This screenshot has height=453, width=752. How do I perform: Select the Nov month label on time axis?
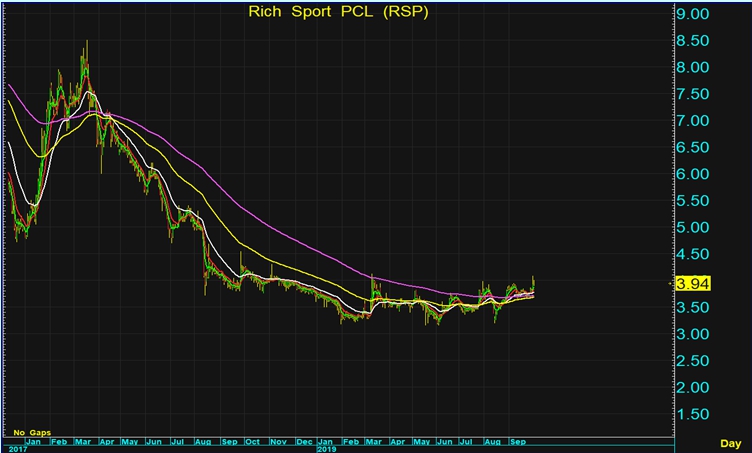click(278, 442)
